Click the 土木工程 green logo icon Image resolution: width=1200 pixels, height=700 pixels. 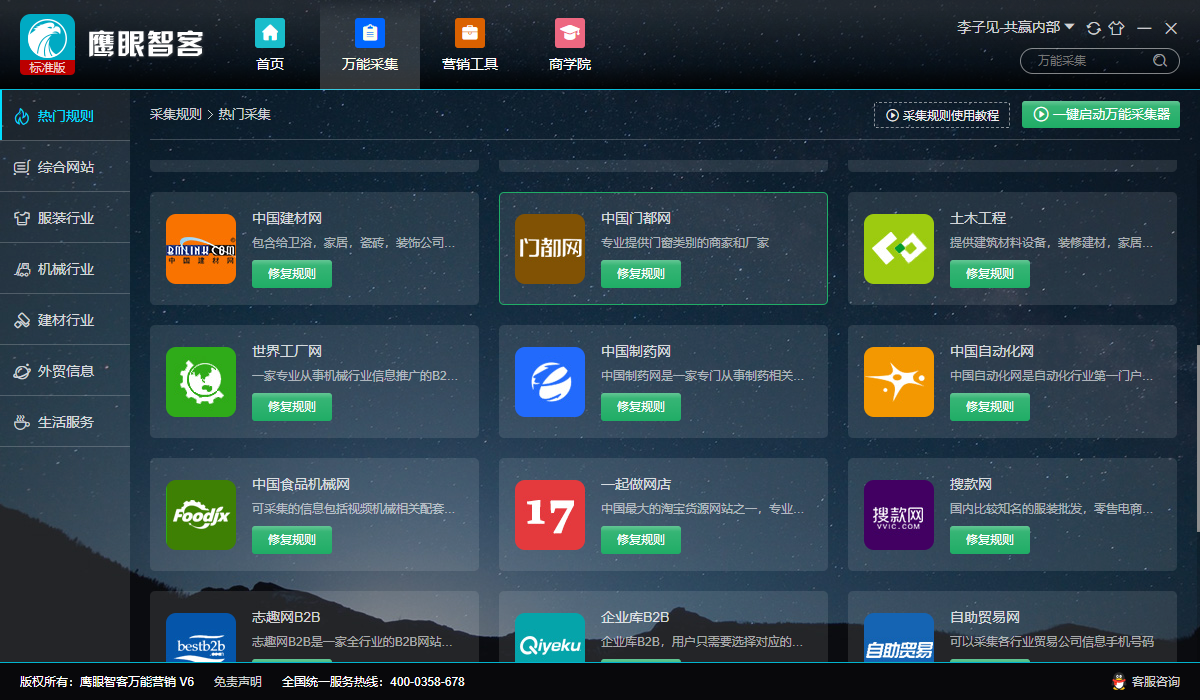pyautogui.click(x=899, y=248)
